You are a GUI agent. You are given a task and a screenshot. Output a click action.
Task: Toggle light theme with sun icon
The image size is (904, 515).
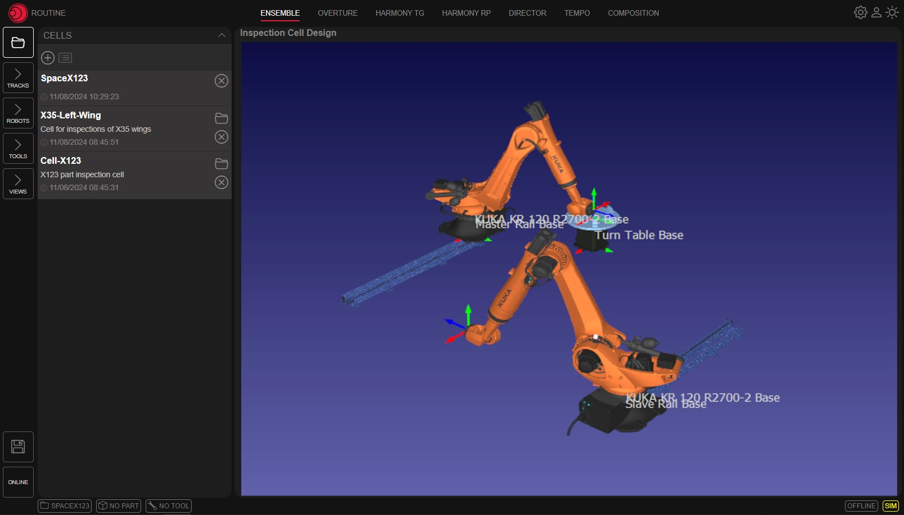[x=892, y=13]
